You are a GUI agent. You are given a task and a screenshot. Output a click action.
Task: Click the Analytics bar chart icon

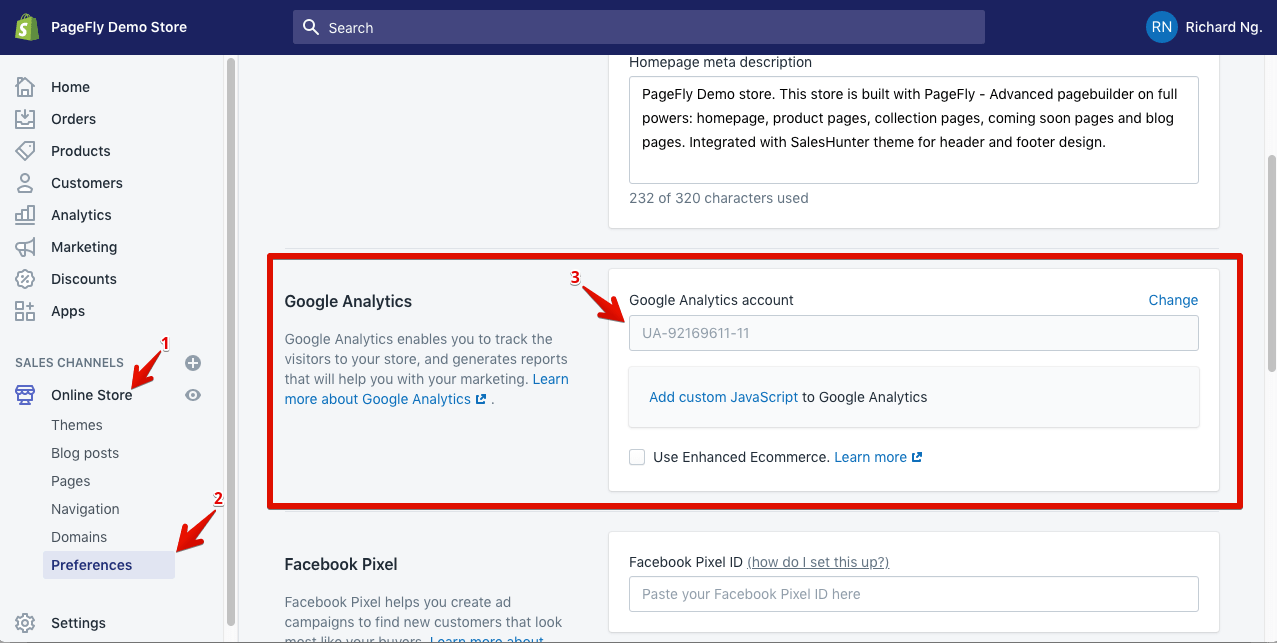tap(25, 215)
